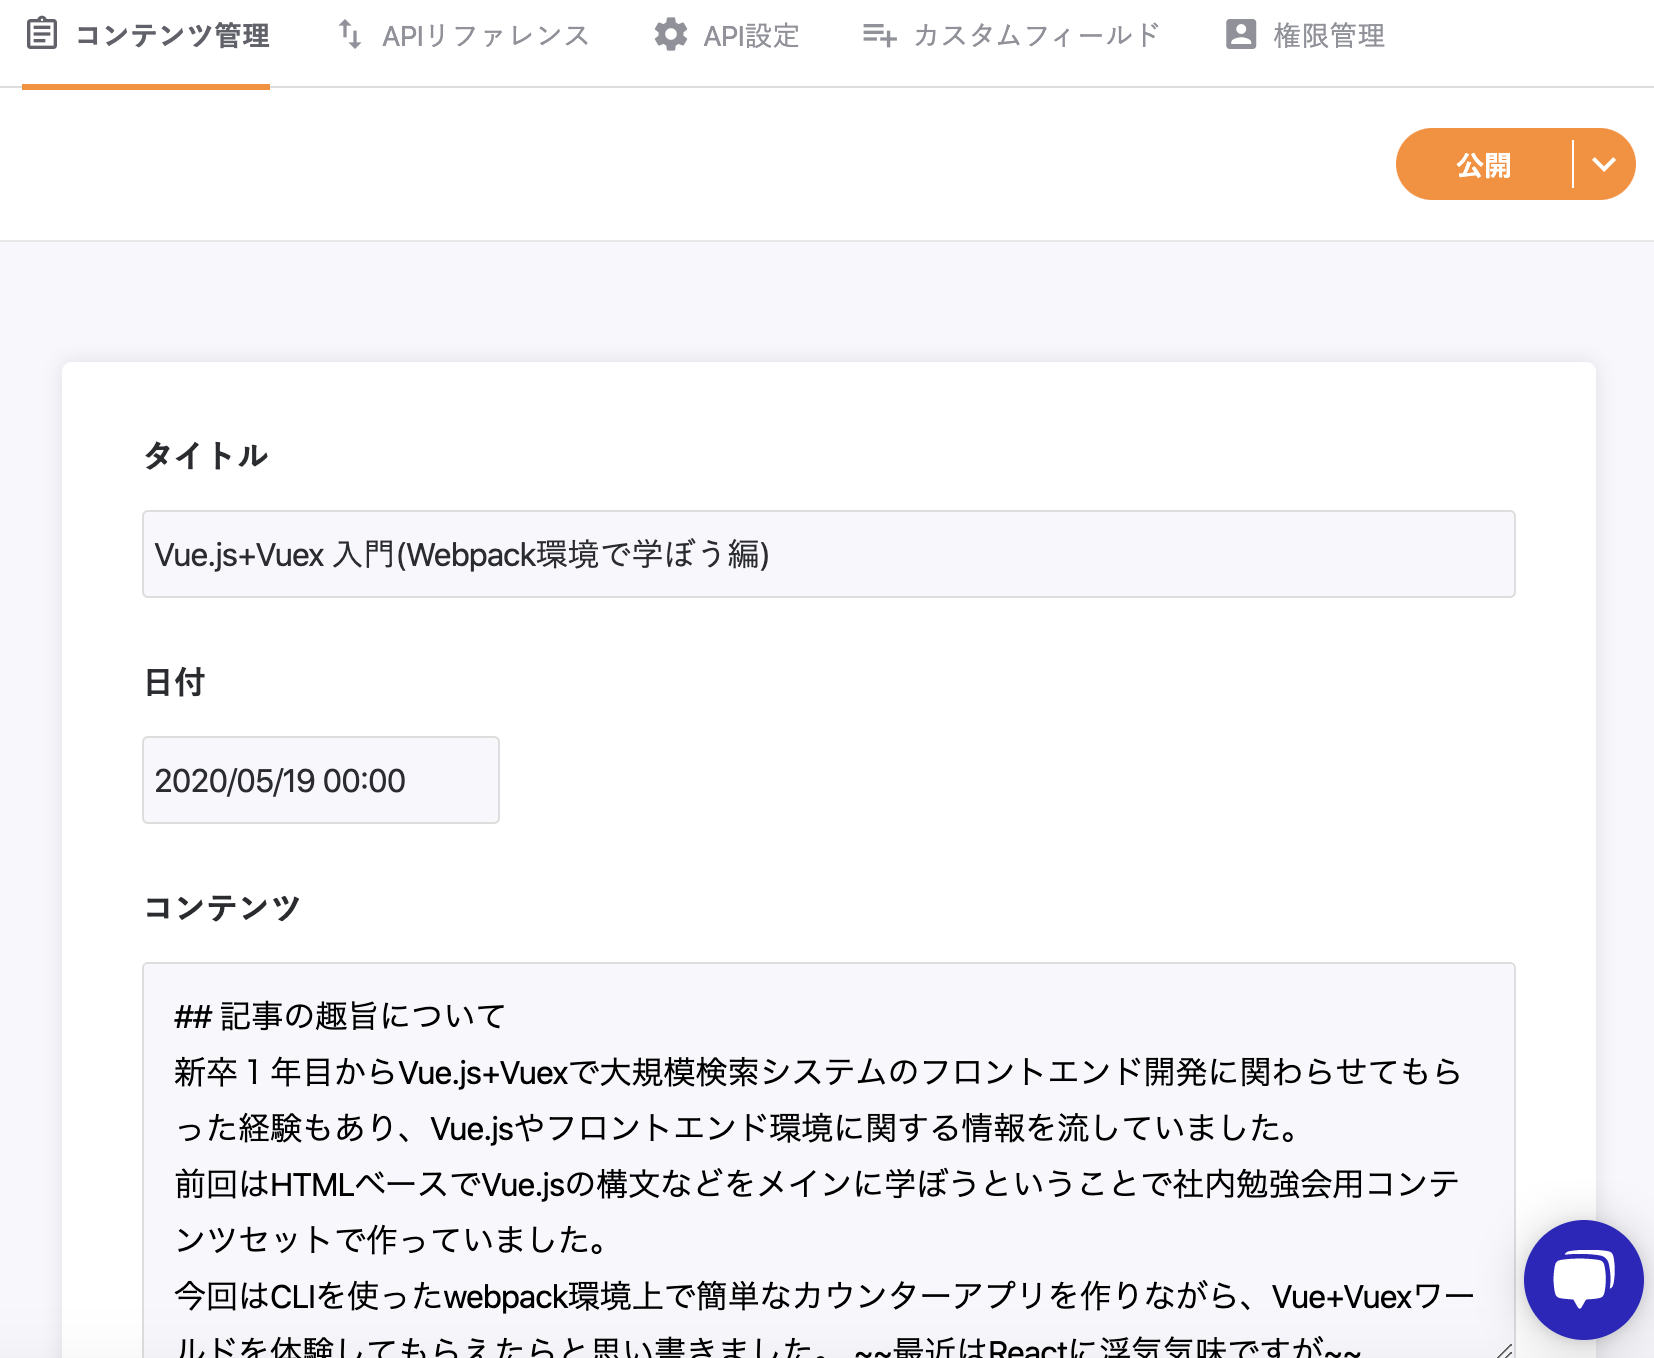Click the line starting '新卒１年目から'
Image resolution: width=1654 pixels, height=1358 pixels.
pos(818,1072)
